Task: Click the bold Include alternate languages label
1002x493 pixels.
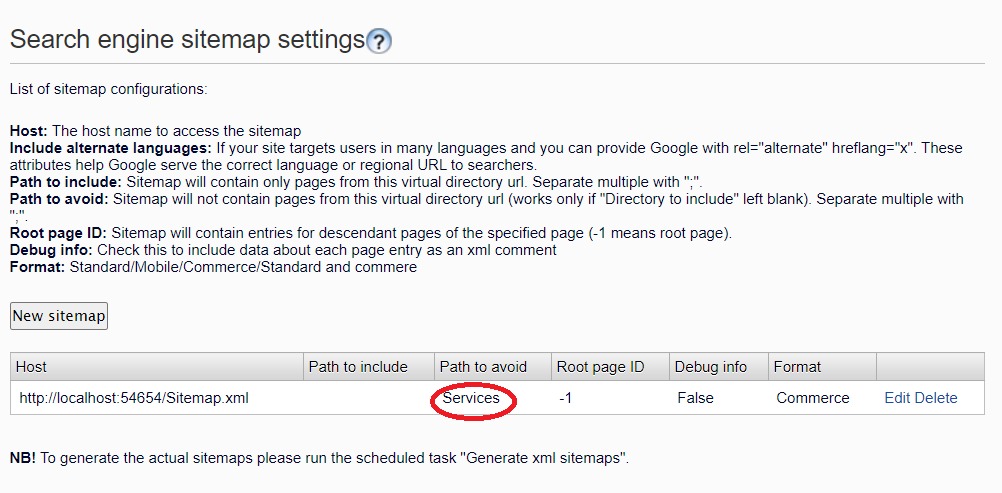Action: (x=109, y=148)
